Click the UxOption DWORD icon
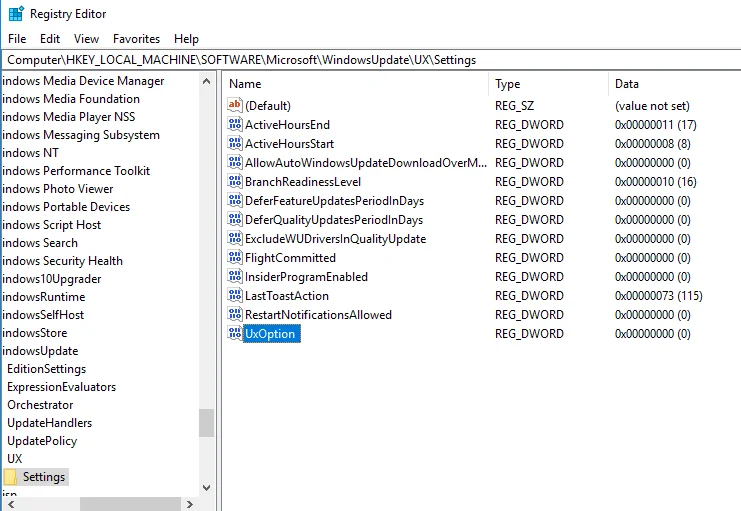Image resolution: width=741 pixels, height=511 pixels. (234, 333)
